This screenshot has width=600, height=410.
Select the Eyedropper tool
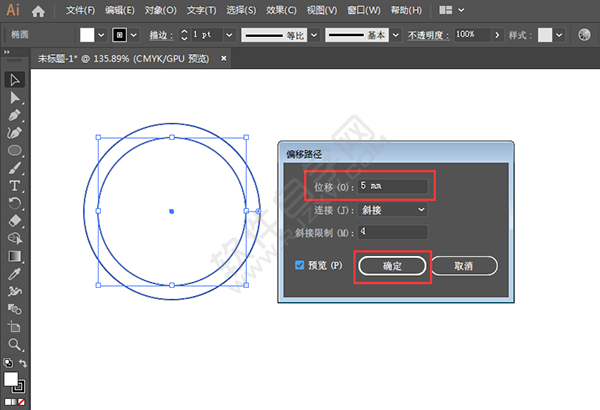[15, 274]
